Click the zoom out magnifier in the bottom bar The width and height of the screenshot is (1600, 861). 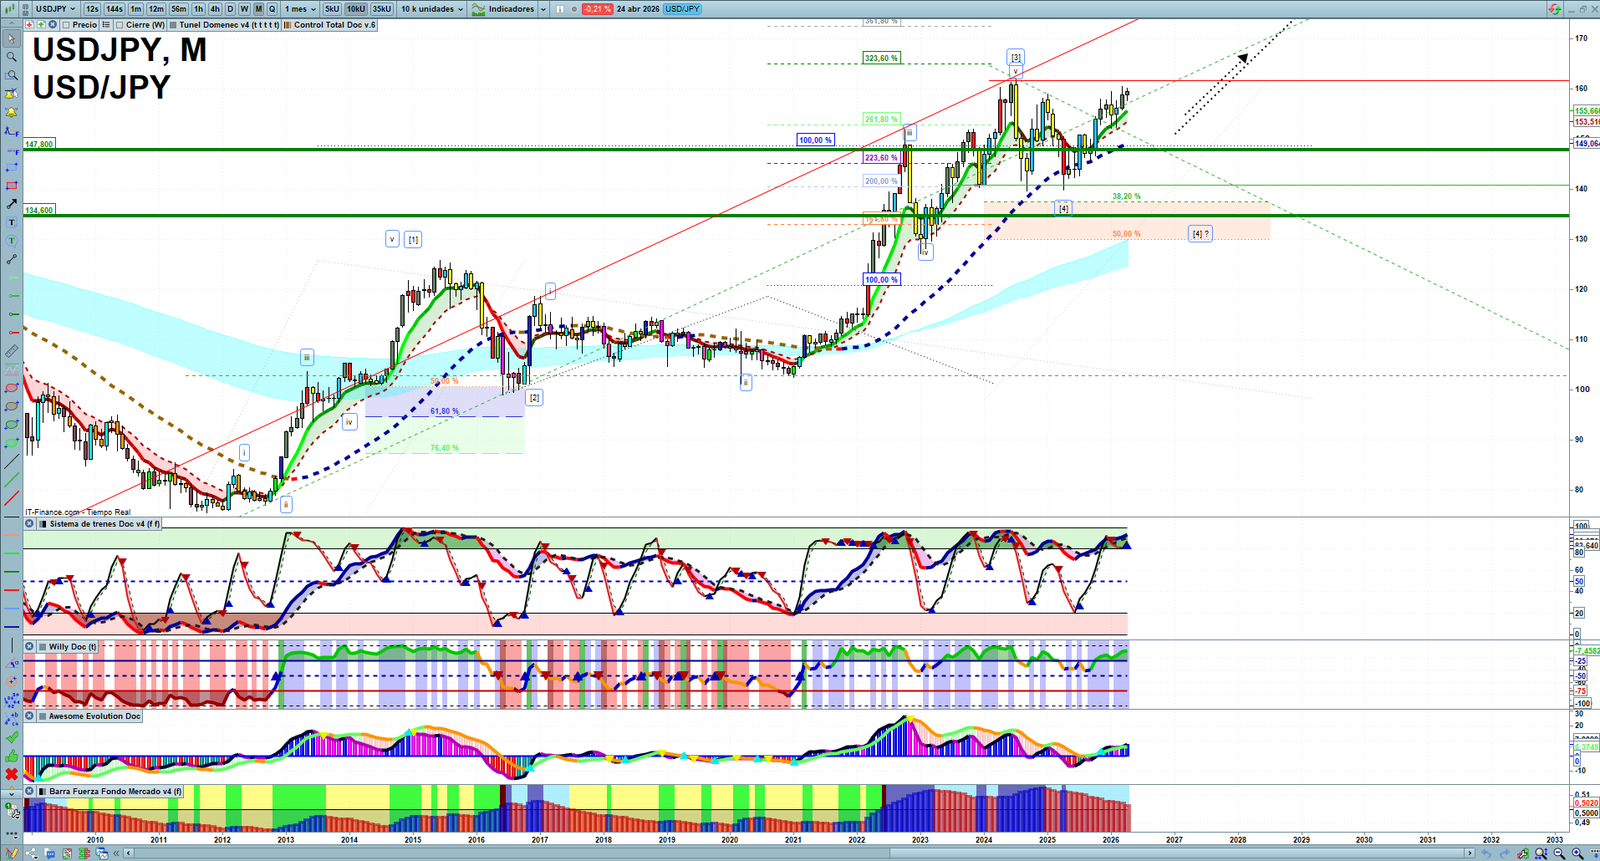(x=1559, y=853)
